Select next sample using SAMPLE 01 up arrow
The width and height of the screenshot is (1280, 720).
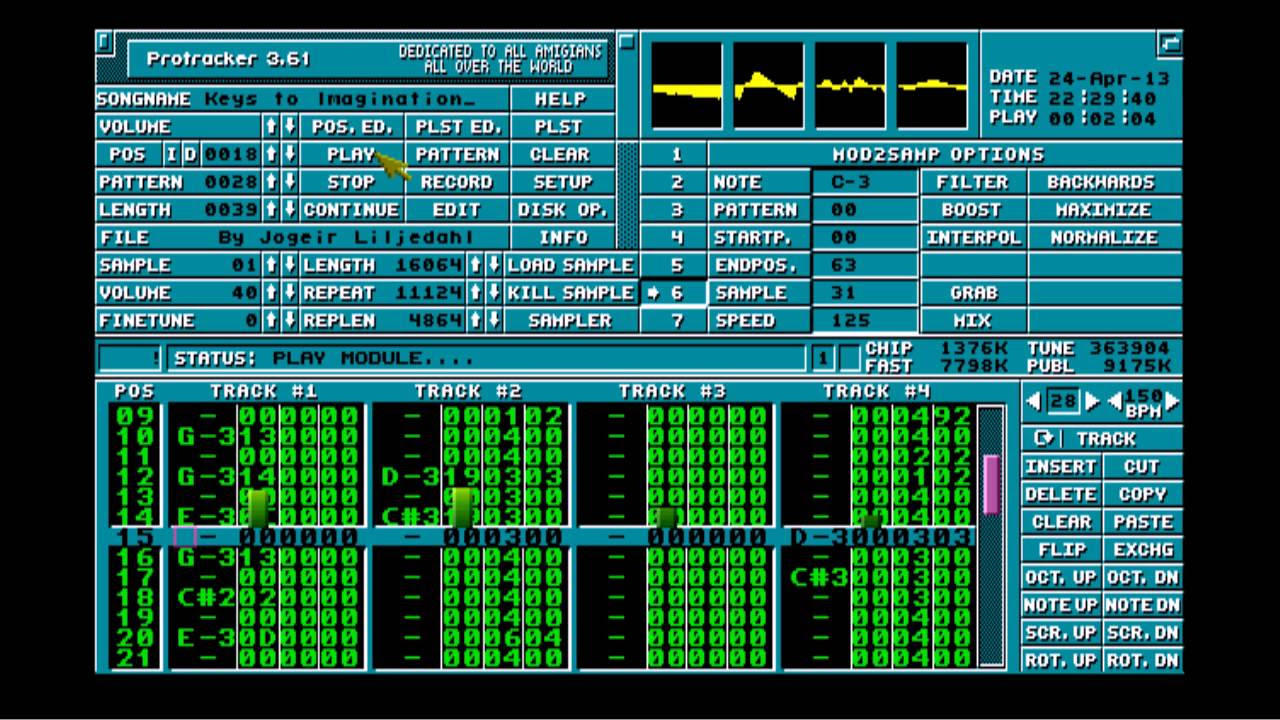click(x=270, y=266)
